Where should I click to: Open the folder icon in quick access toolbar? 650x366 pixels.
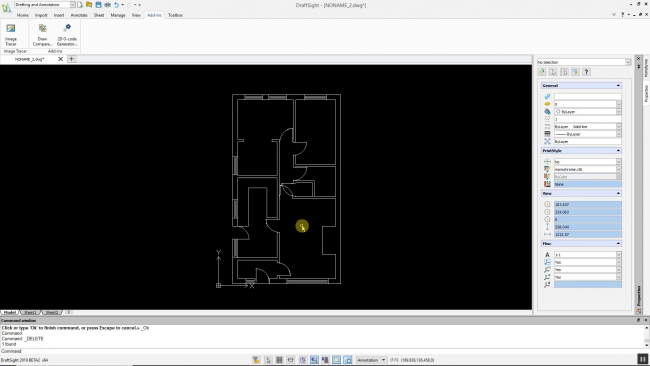tap(89, 5)
